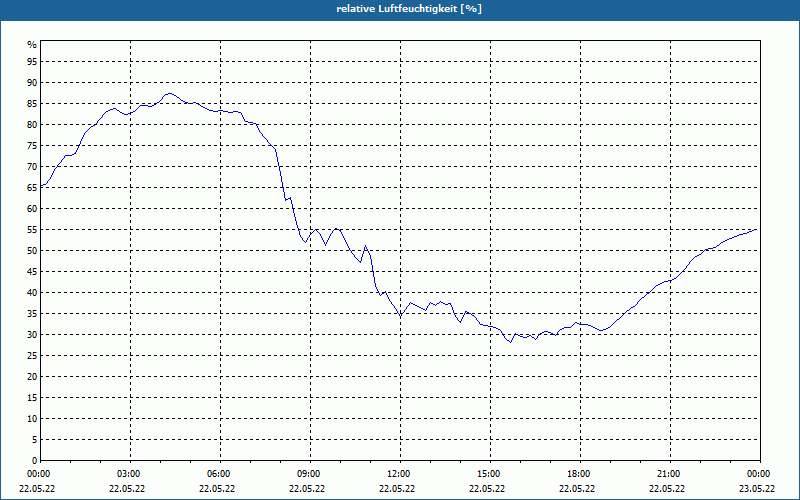This screenshot has width=800, height=500.
Task: Click the y-axis value "0" at the origin
Action: coord(35,461)
